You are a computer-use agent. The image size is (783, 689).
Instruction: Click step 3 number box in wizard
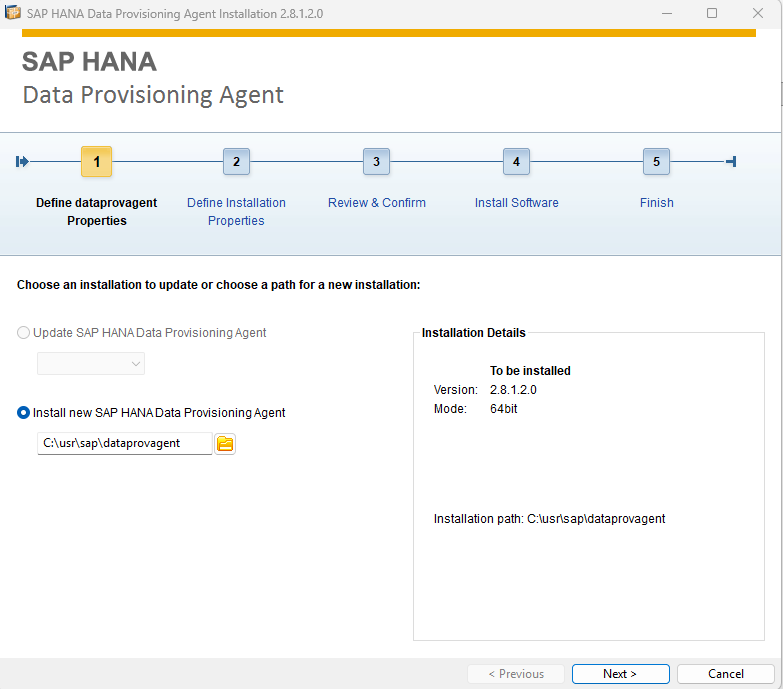[376, 161]
